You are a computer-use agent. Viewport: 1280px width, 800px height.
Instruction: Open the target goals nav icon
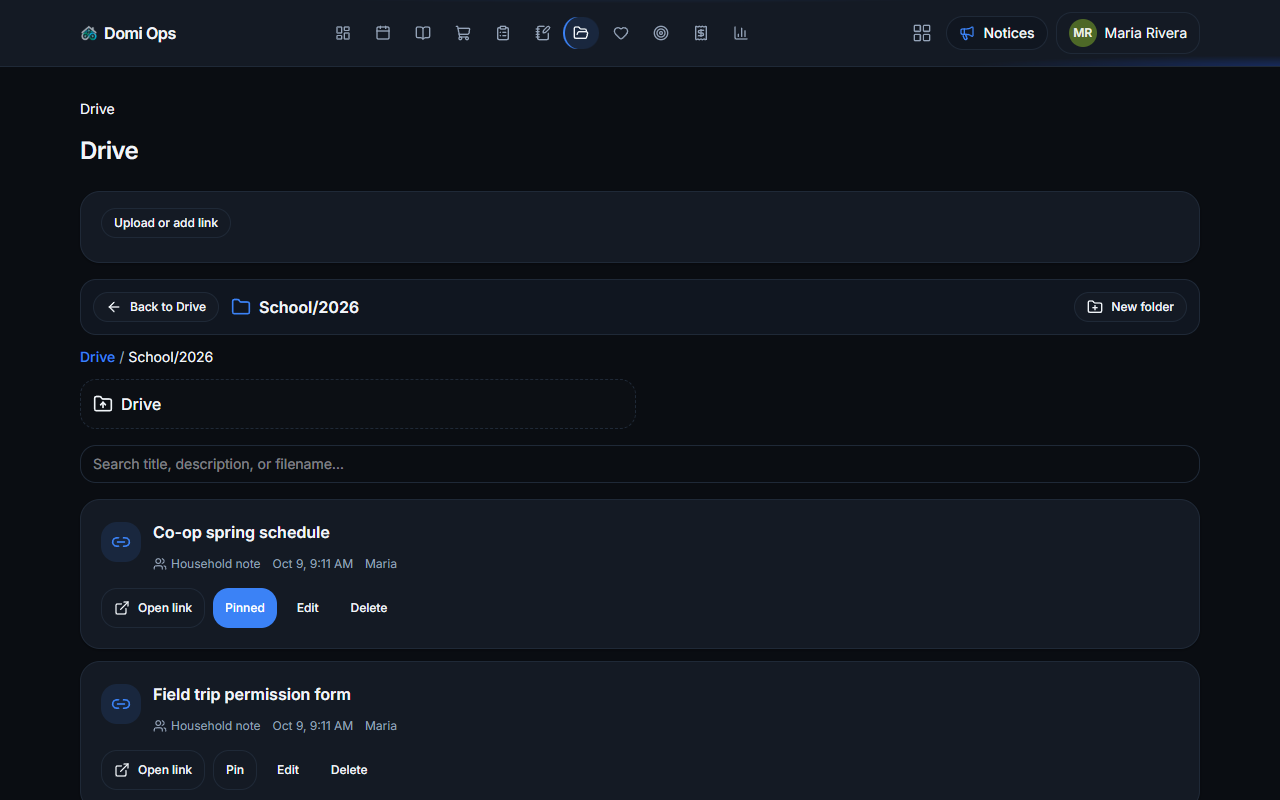661,33
